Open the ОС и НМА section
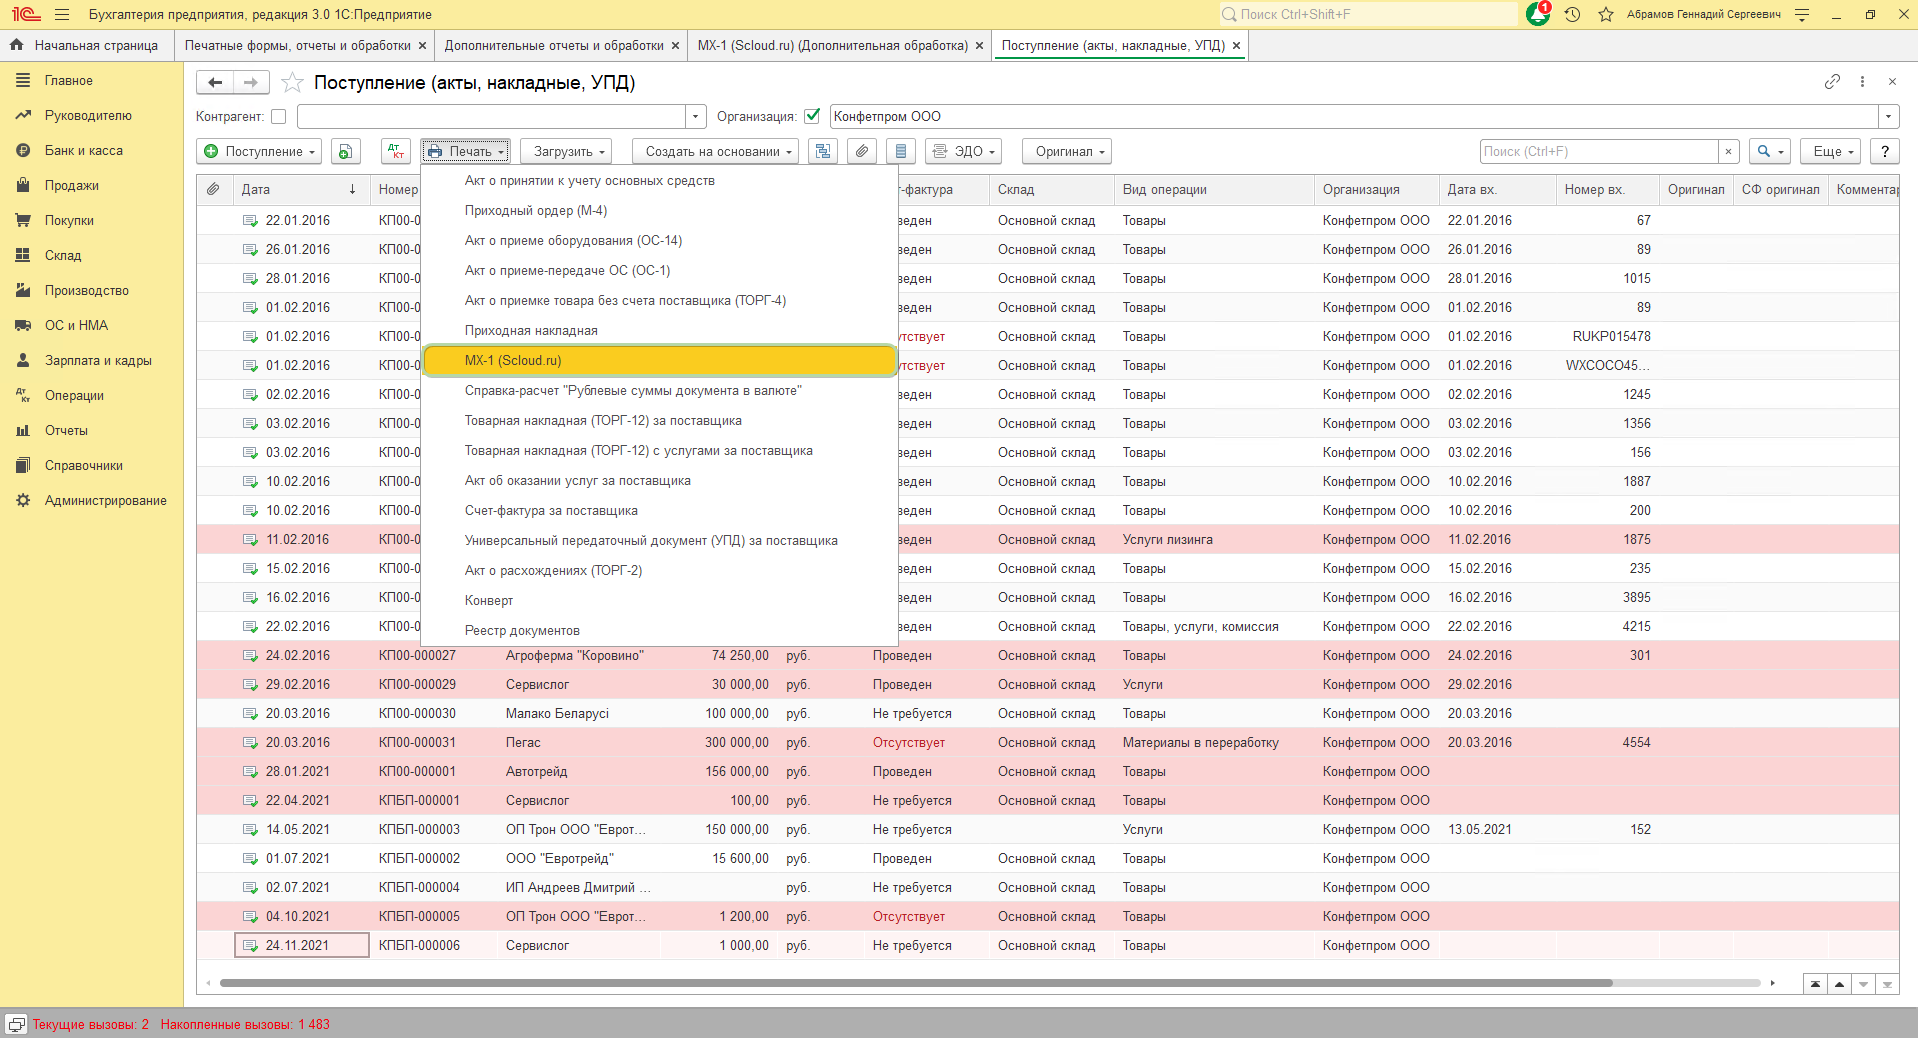 (x=76, y=326)
